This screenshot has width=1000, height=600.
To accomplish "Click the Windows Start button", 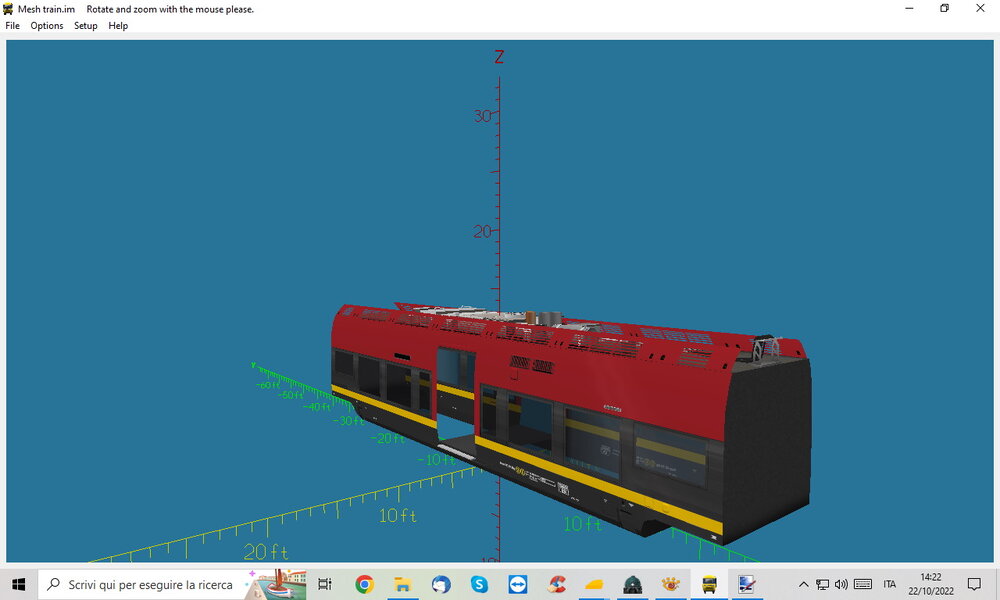I will 18,584.
